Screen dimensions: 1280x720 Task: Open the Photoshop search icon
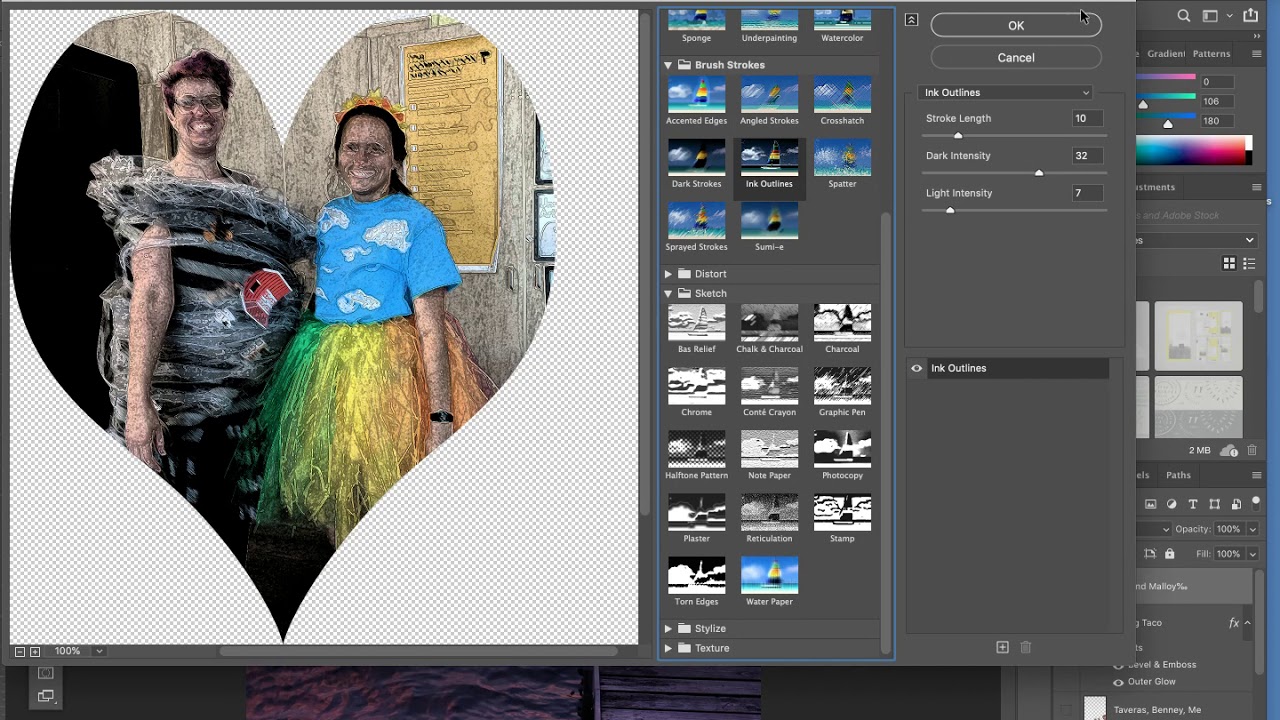coord(1184,16)
